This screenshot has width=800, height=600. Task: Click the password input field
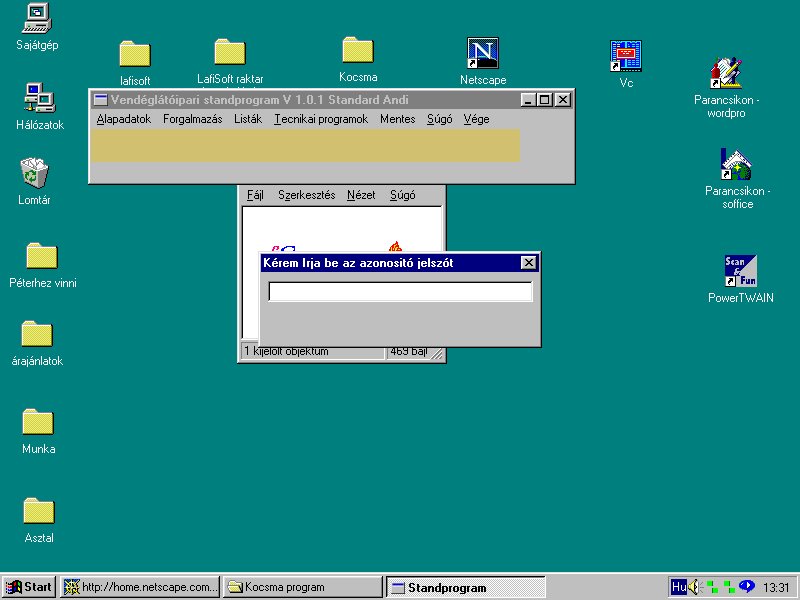[400, 292]
